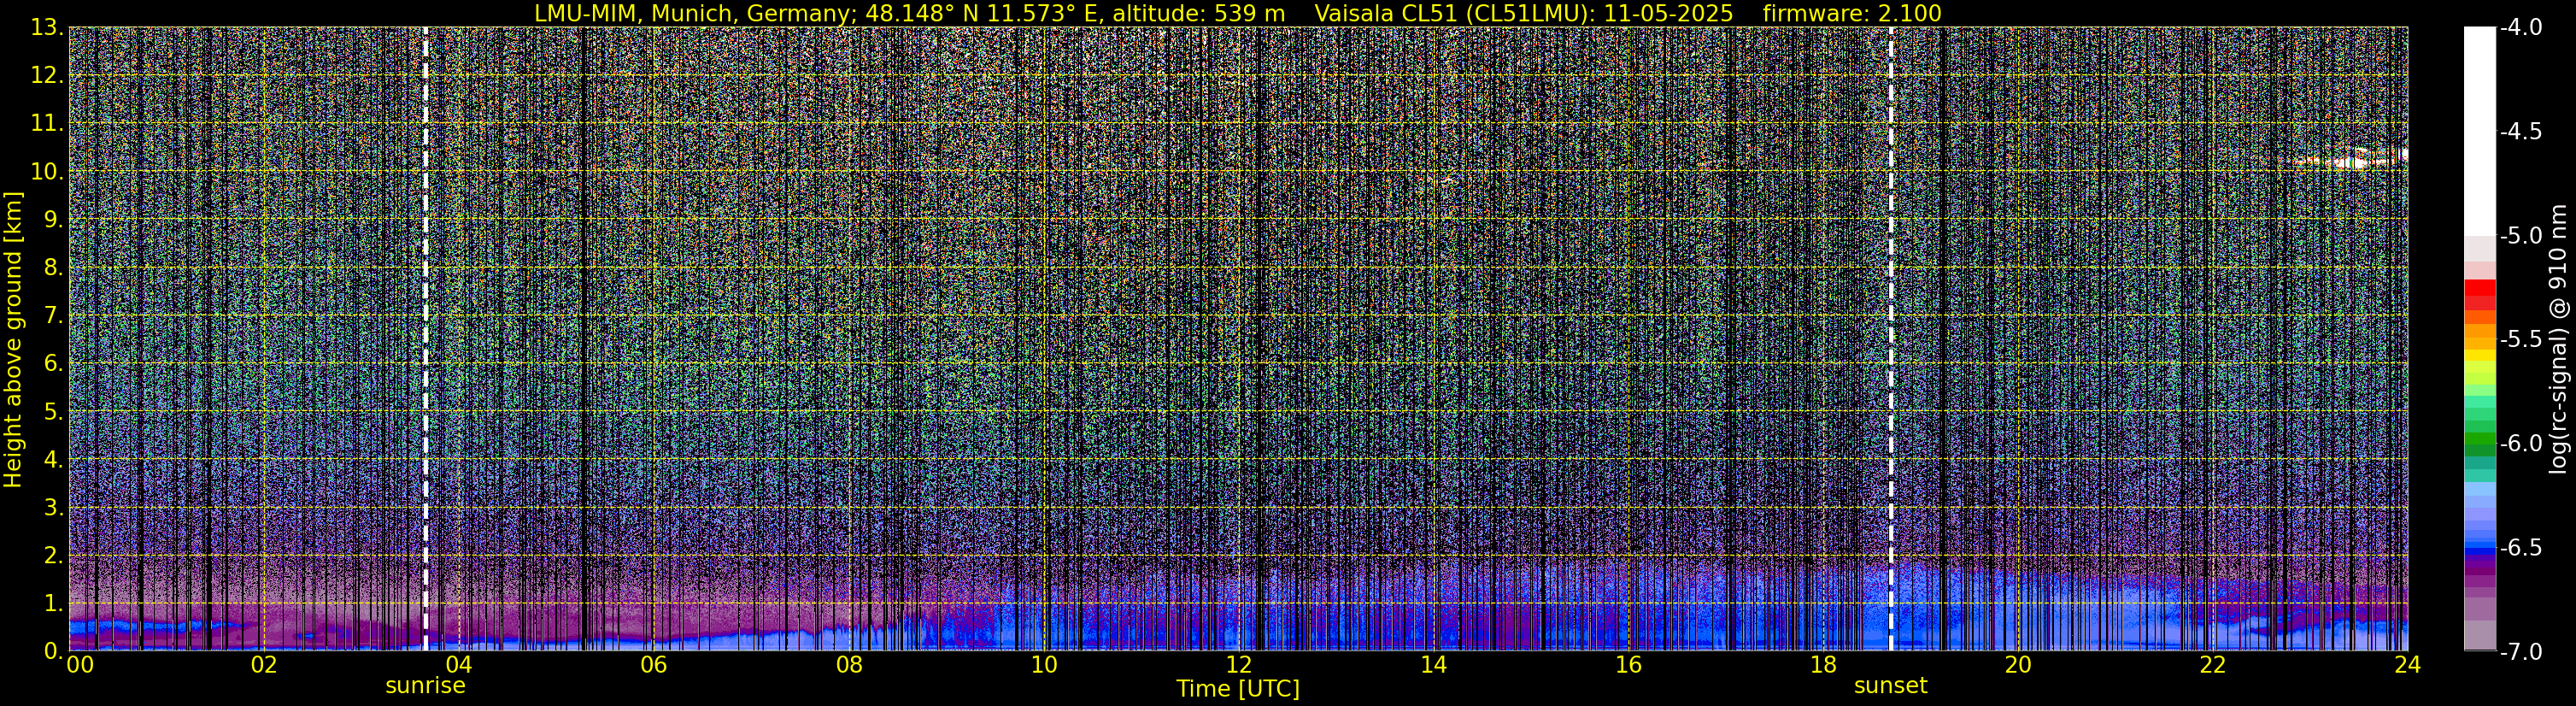Click time axis tick '22'
The width and height of the screenshot is (2576, 706).
click(x=2213, y=665)
